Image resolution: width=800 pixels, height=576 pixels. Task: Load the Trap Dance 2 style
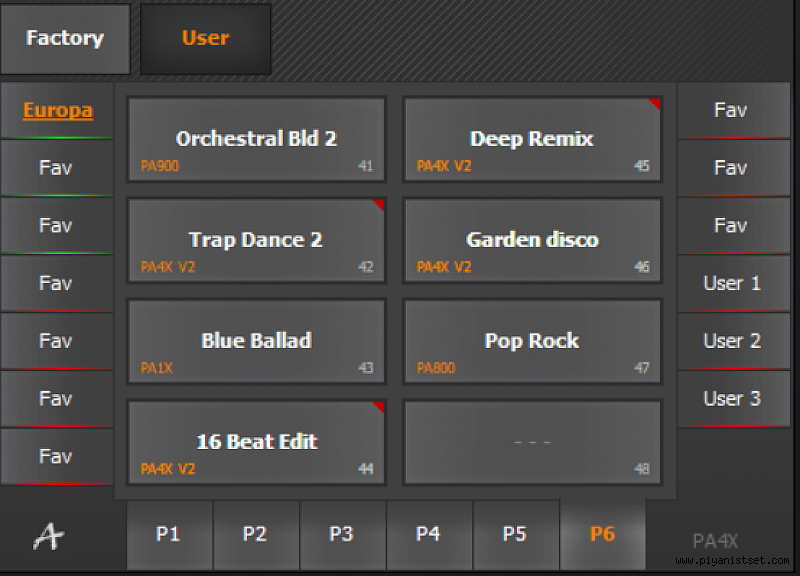[257, 240]
